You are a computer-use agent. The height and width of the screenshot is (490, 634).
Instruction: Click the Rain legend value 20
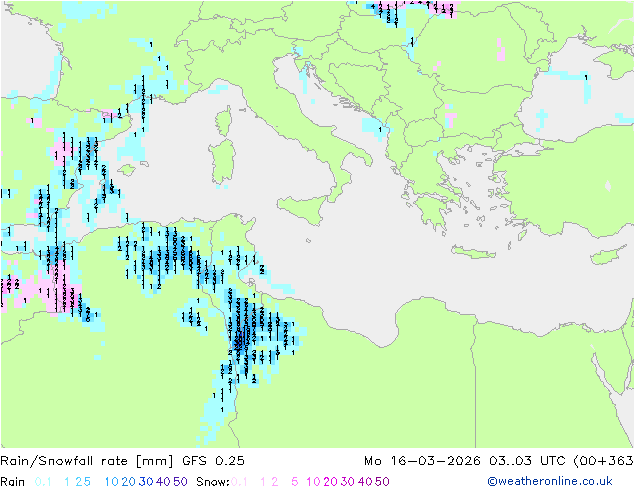(x=128, y=482)
